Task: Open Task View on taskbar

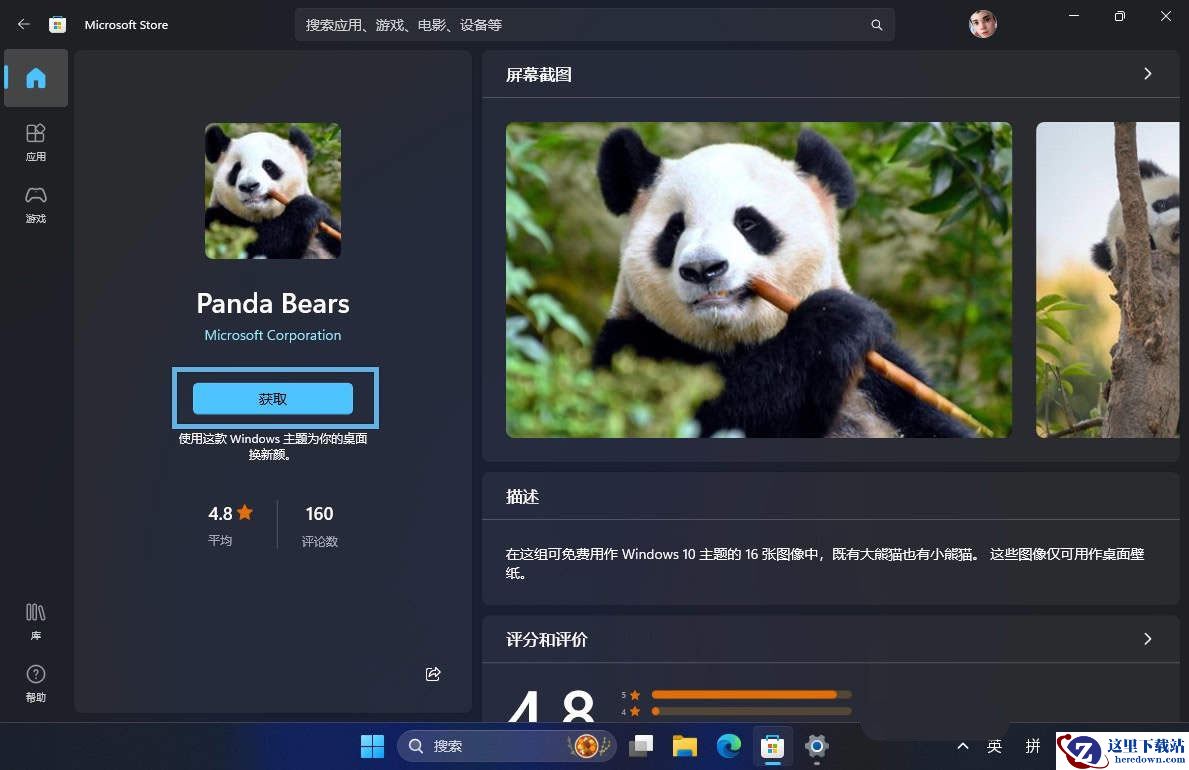Action: point(642,746)
